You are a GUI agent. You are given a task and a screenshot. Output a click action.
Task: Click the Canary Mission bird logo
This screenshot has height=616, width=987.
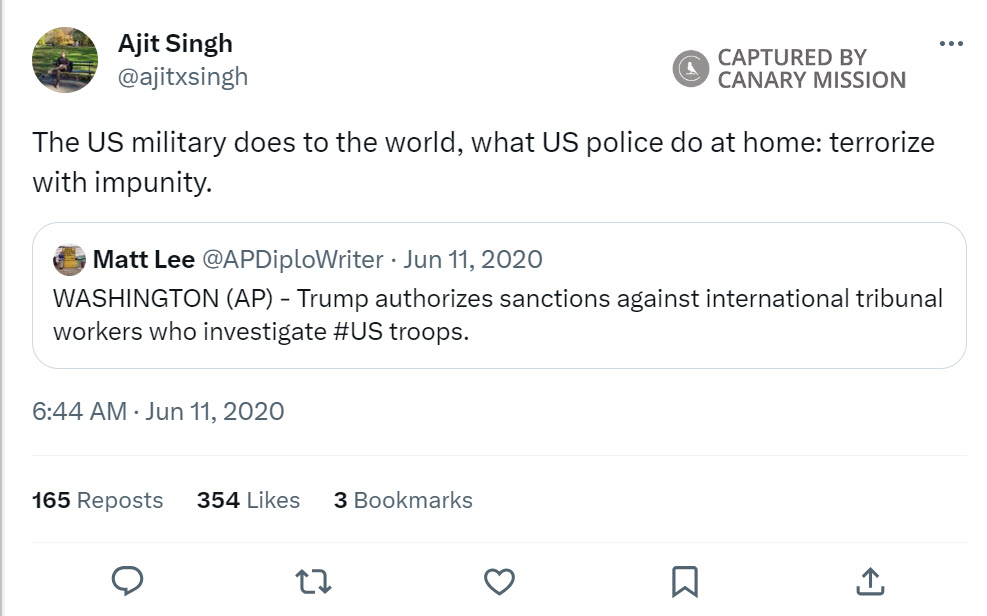[x=690, y=69]
